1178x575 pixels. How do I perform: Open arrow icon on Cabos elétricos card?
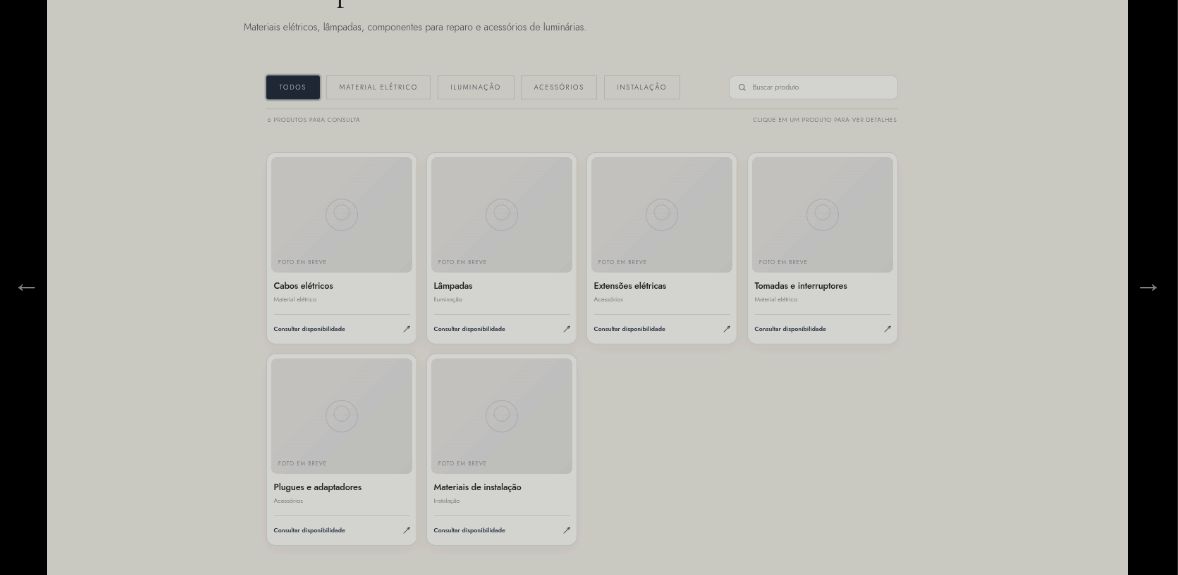(406, 328)
